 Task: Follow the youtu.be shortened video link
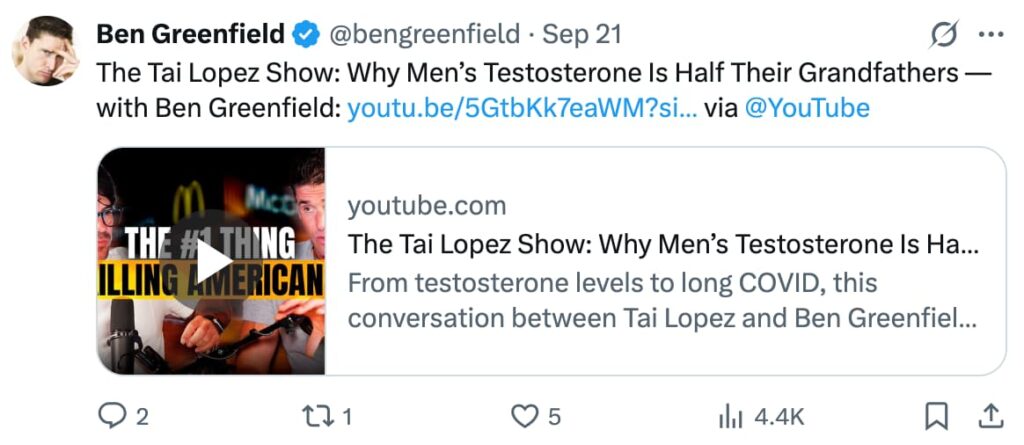[520, 108]
